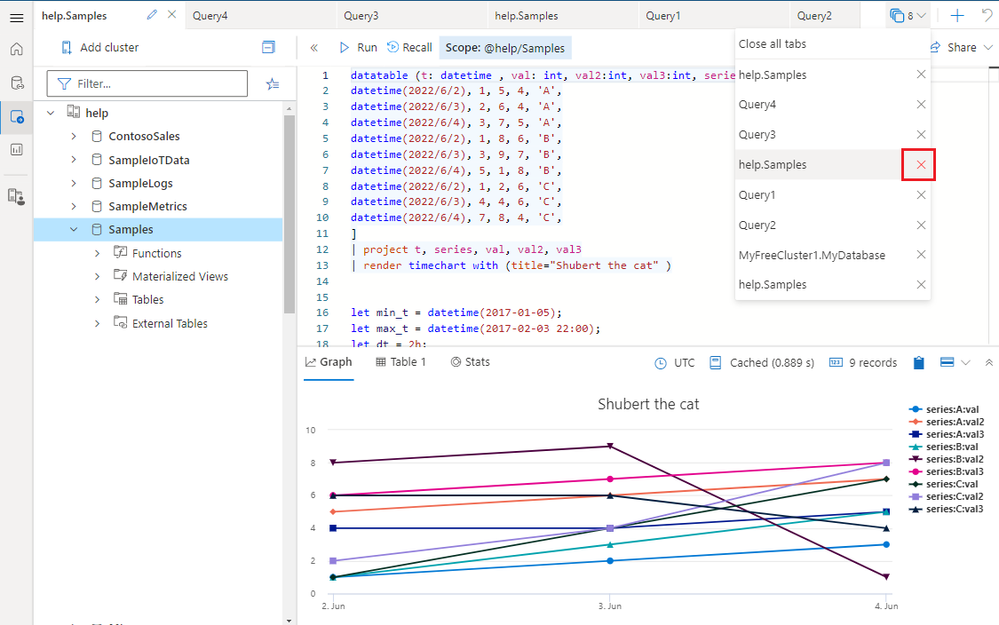This screenshot has height=625, width=999.
Task: Open the hamburger navigation menu
Action: 17,18
